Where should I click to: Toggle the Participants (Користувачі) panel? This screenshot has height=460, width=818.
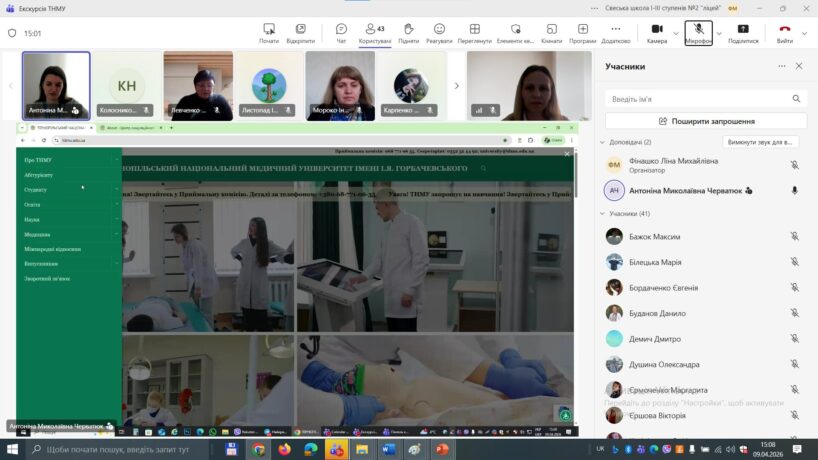375,33
